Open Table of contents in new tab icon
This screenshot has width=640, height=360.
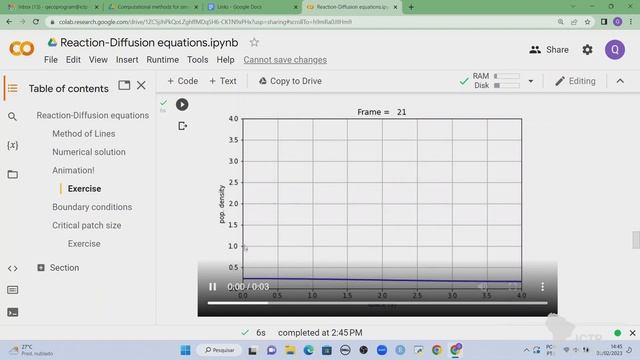(x=124, y=85)
